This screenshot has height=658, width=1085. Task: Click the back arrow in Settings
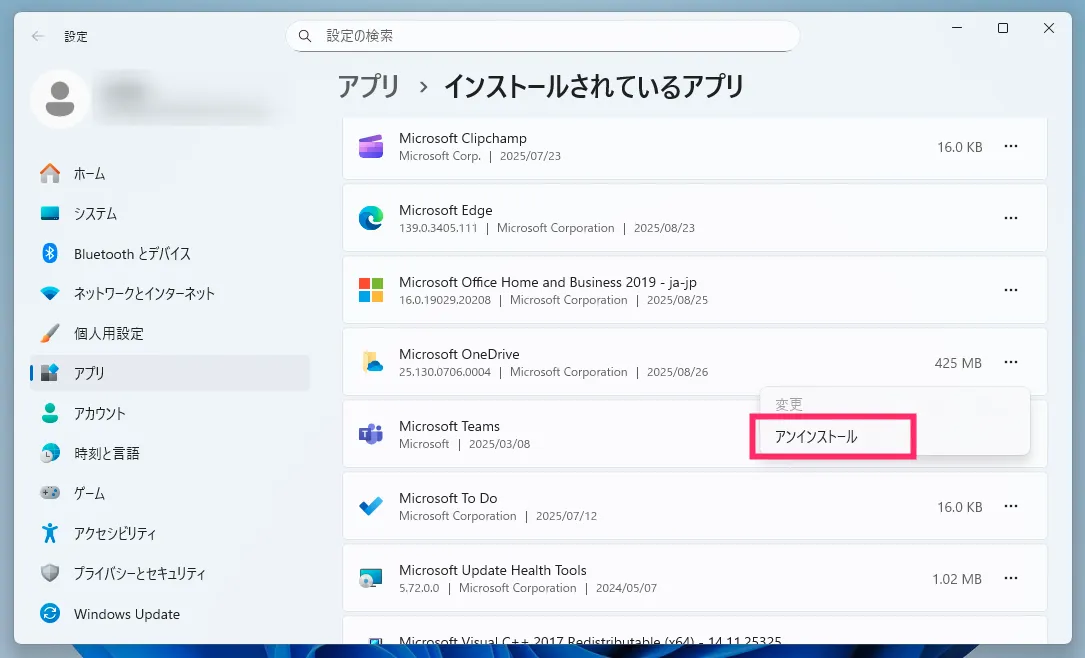click(x=38, y=36)
